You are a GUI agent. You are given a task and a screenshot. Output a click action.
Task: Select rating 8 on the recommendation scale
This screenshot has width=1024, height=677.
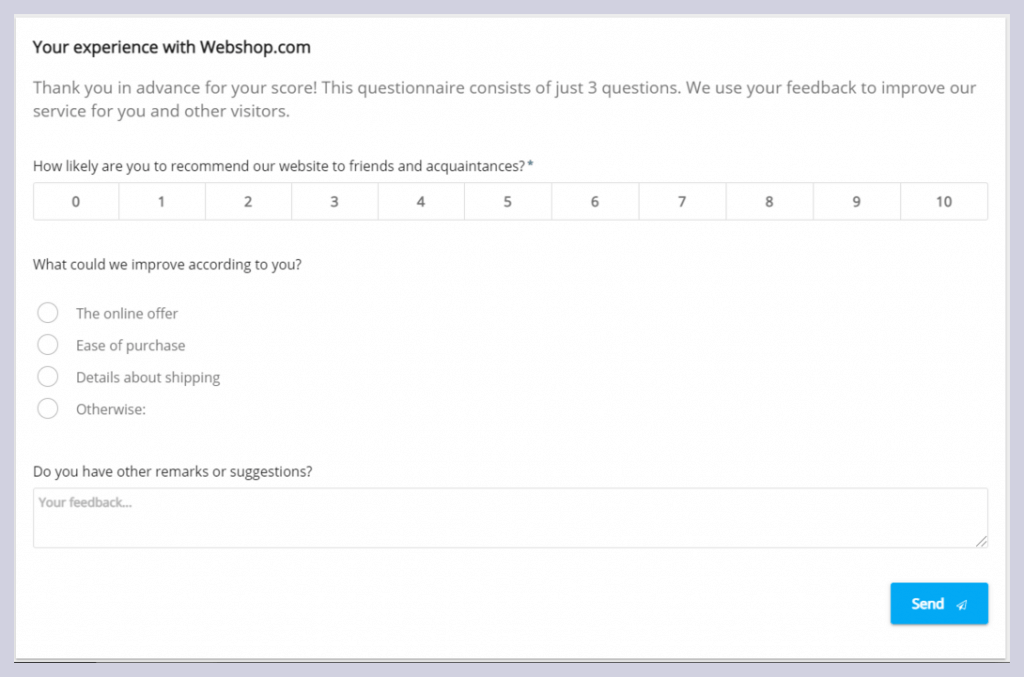768,201
